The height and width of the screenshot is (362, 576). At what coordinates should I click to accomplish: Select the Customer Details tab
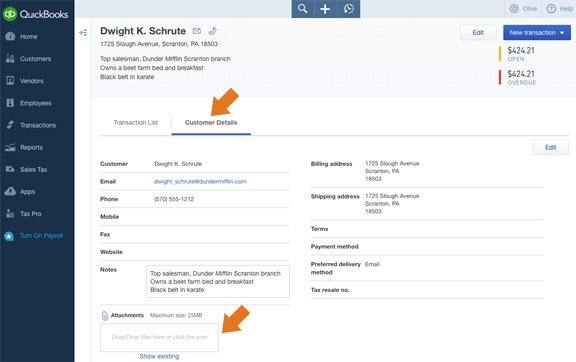pyautogui.click(x=211, y=123)
